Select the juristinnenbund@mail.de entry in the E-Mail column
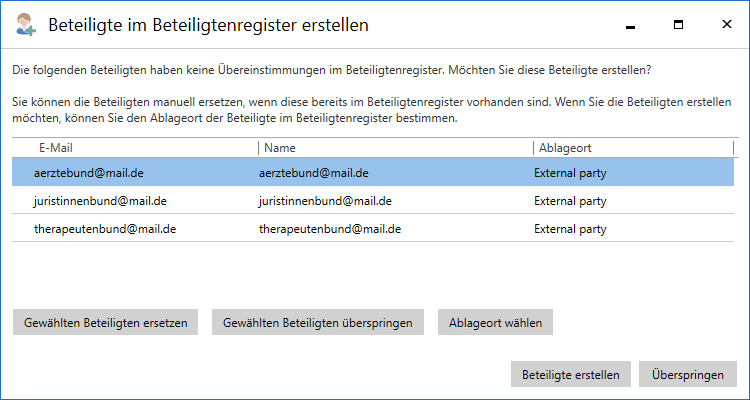 (x=100, y=201)
